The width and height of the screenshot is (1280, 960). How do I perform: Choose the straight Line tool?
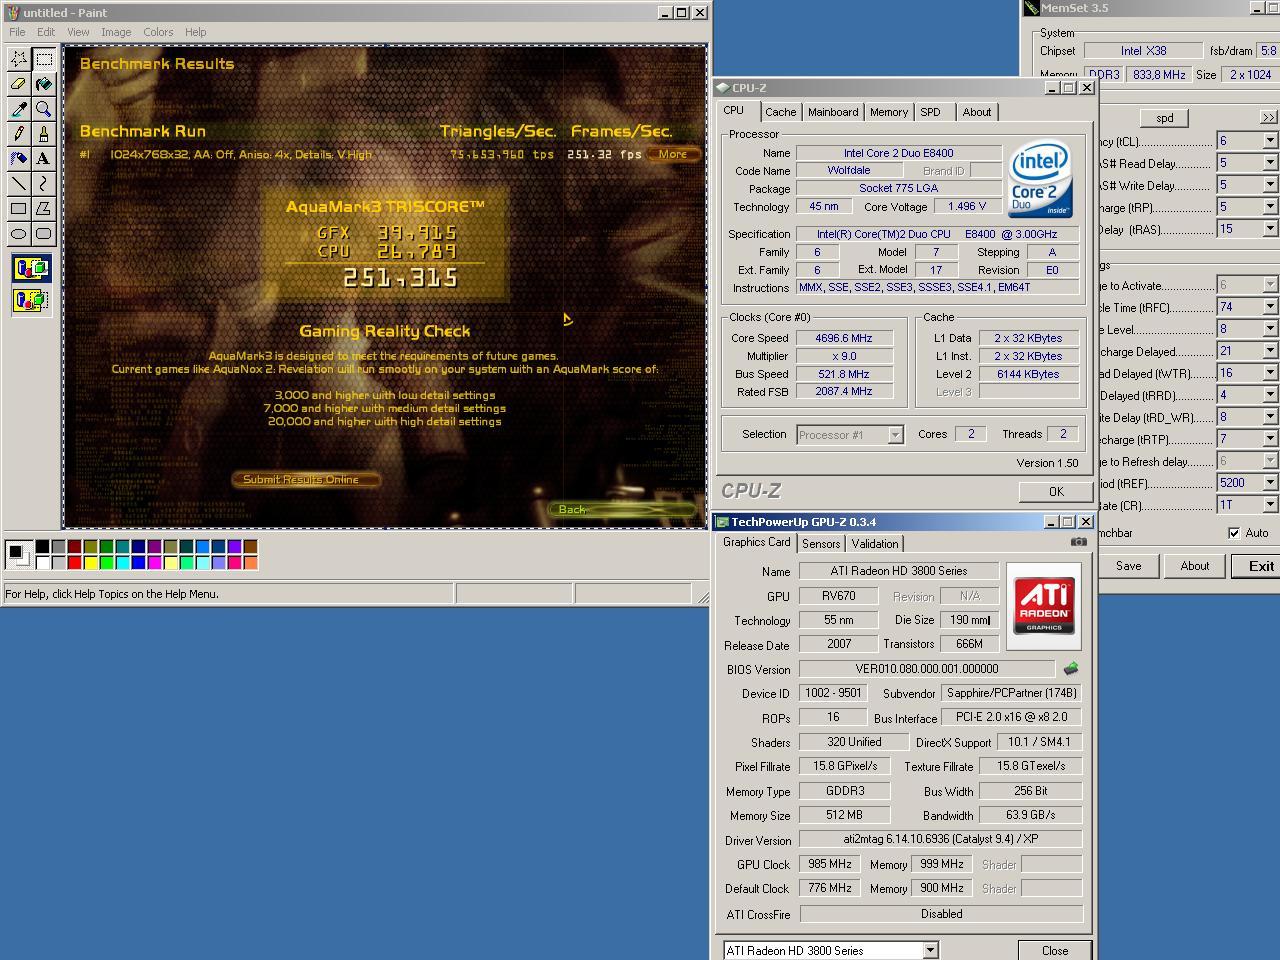(19, 184)
